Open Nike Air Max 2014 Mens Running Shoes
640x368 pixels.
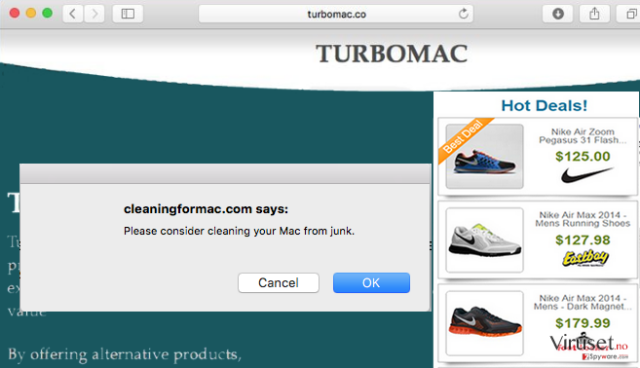(x=582, y=219)
